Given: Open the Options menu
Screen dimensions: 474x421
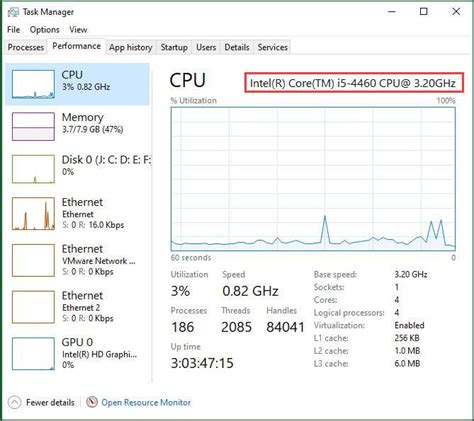Looking at the screenshot, I should click(45, 30).
